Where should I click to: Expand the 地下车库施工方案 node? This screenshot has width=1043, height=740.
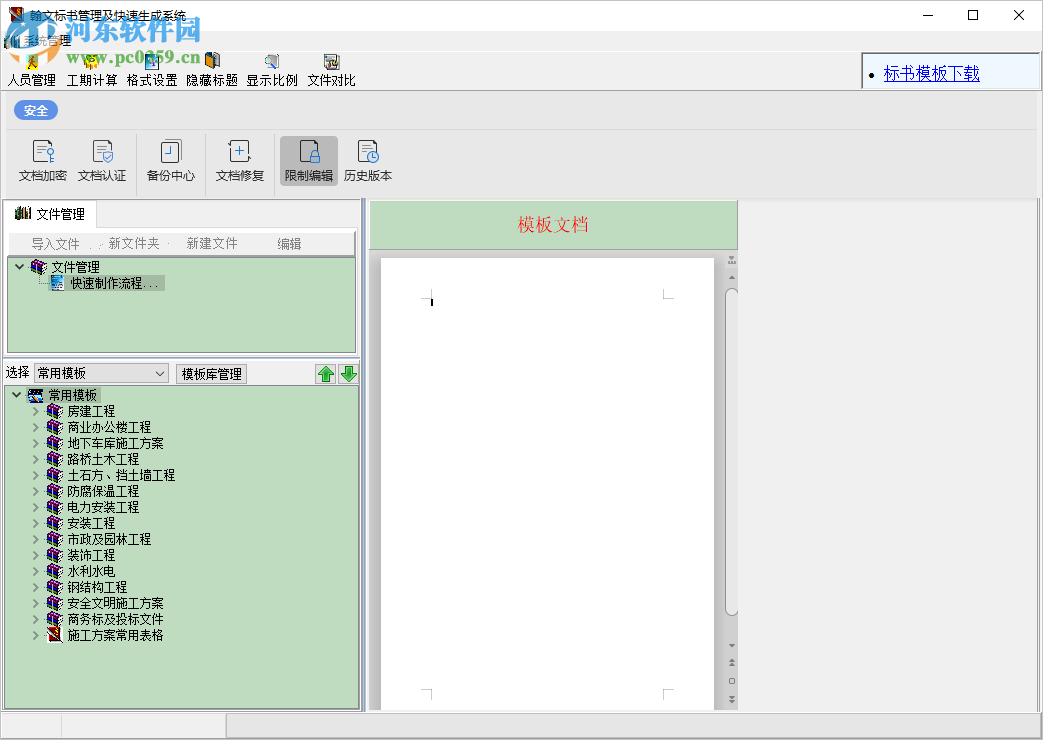36,443
